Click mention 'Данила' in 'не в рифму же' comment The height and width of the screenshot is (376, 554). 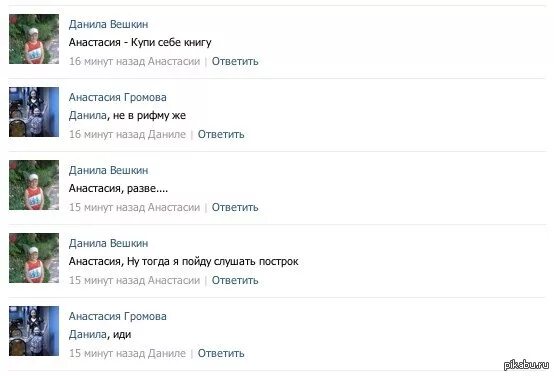coord(88,116)
